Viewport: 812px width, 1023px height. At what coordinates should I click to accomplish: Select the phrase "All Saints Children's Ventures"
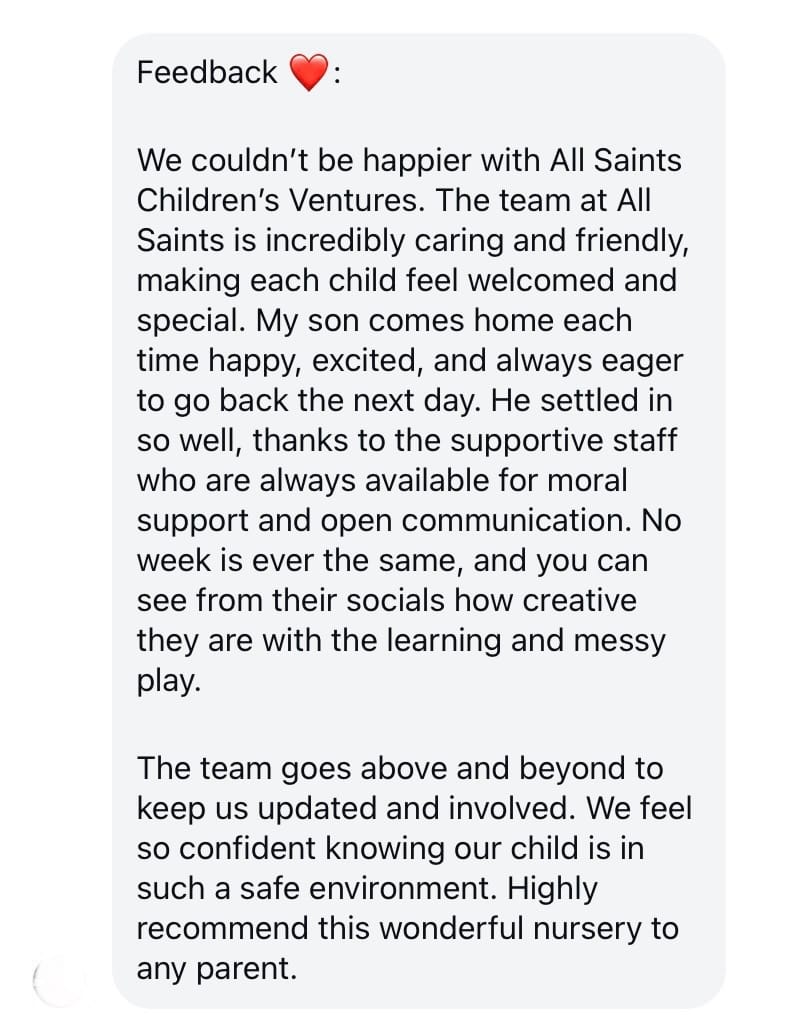coord(409,180)
